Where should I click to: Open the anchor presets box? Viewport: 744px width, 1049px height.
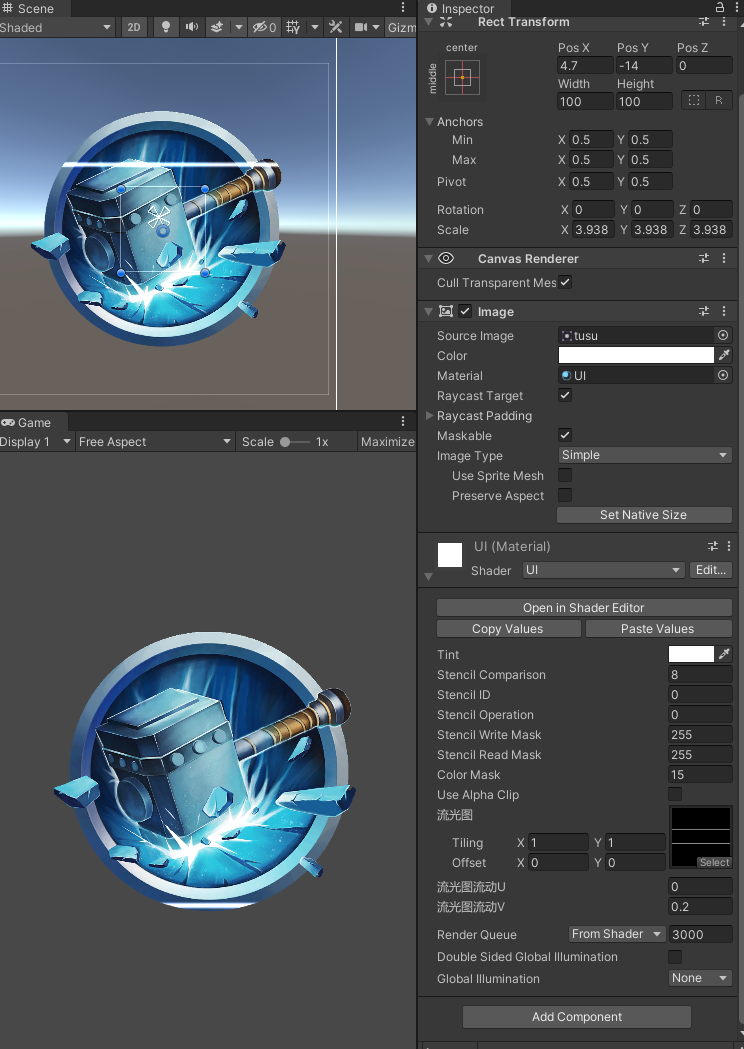point(462,77)
